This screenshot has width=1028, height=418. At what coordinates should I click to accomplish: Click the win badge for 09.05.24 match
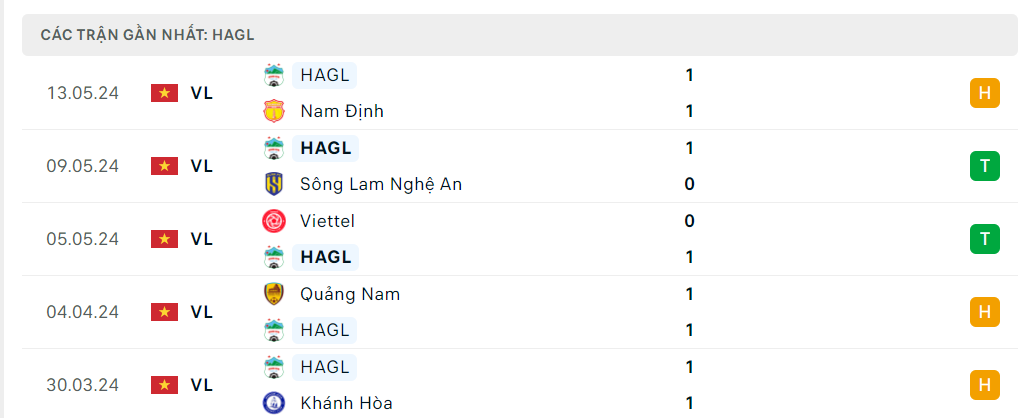click(984, 166)
